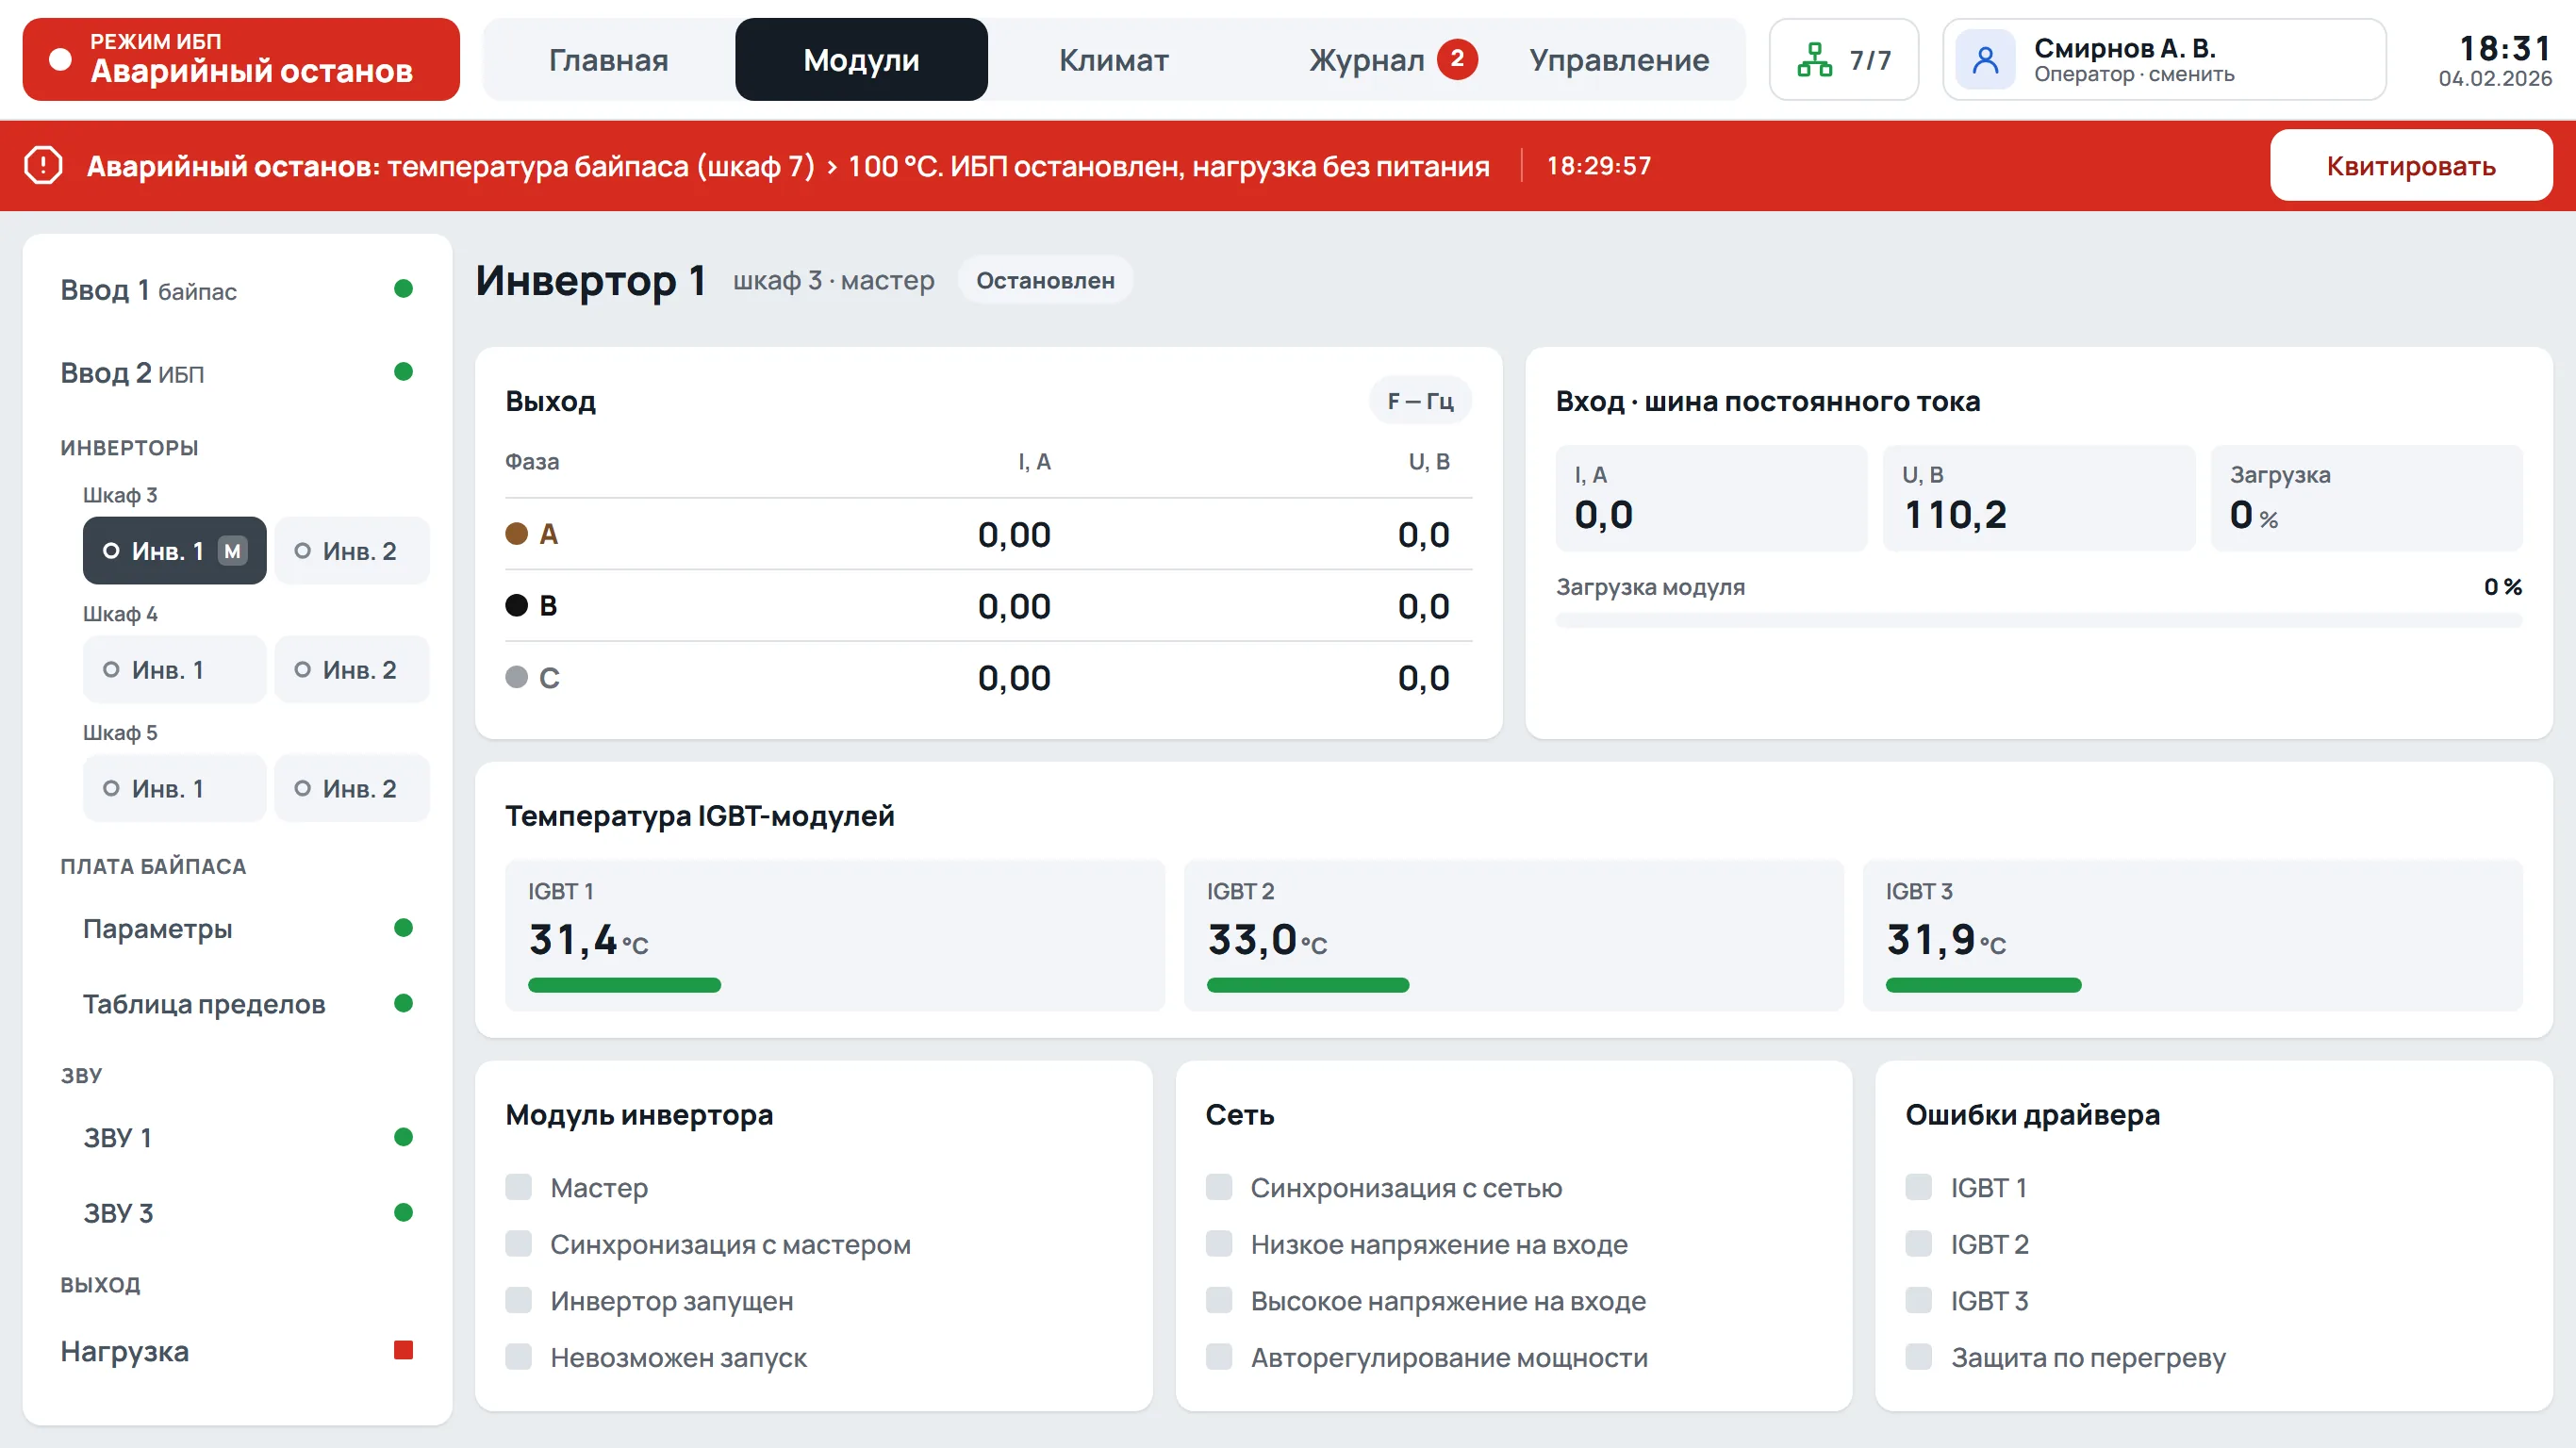This screenshot has height=1448, width=2576.
Task: Select Инв. 2 in Шкаф 4
Action: pyautogui.click(x=352, y=670)
